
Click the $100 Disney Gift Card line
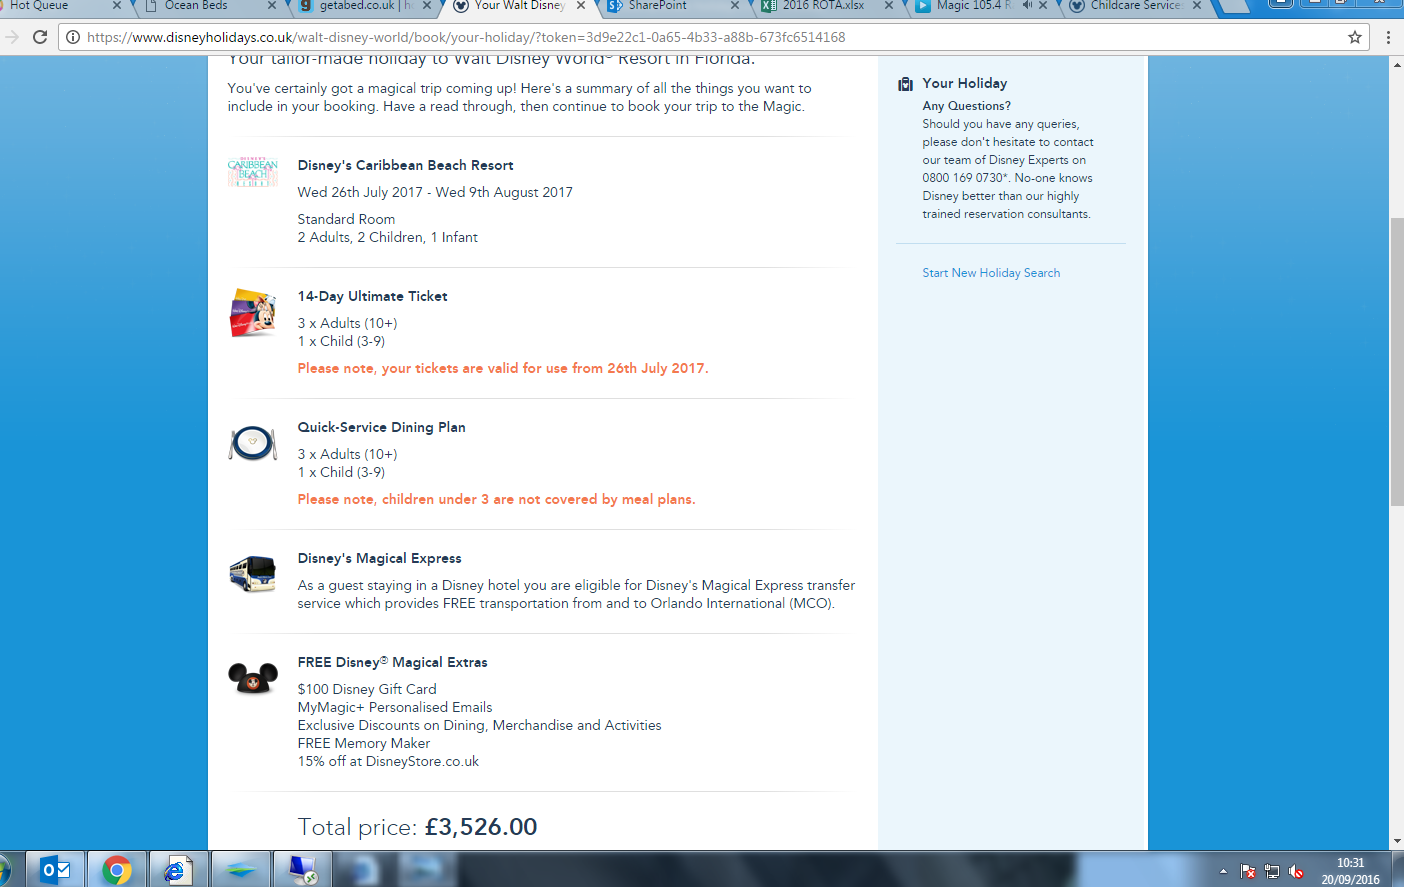(367, 689)
